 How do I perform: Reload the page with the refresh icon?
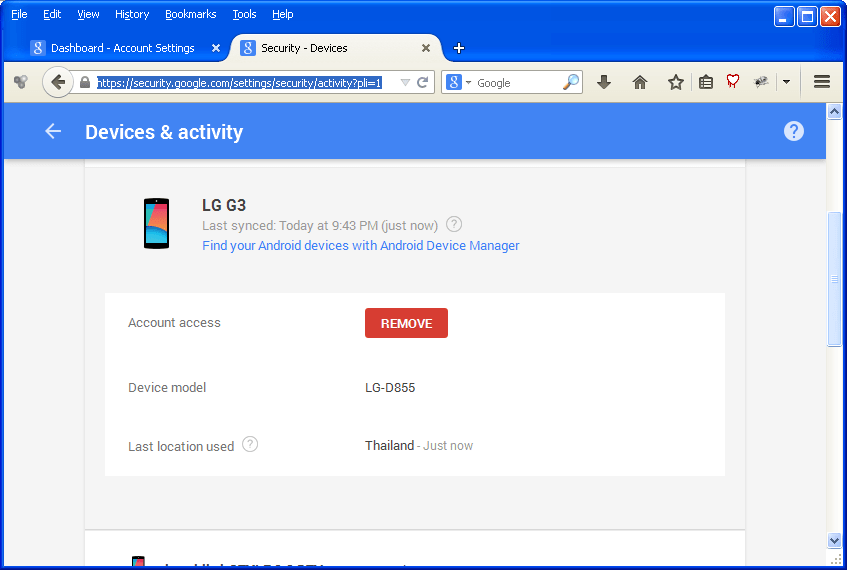422,82
